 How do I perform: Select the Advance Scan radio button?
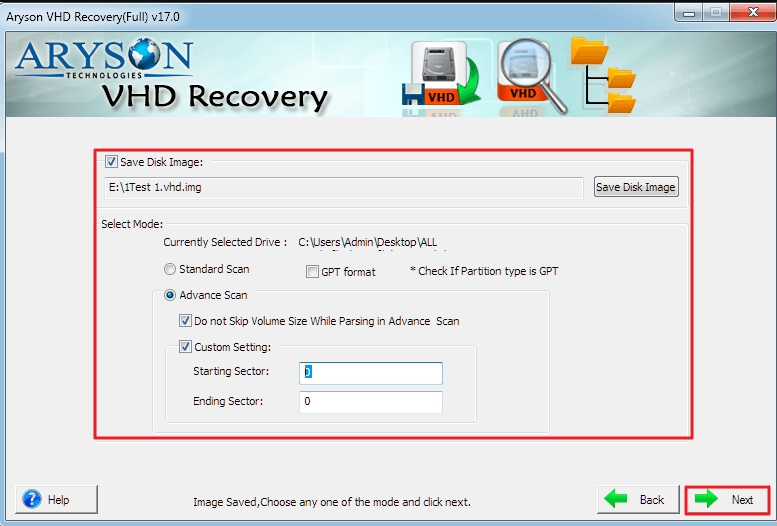pos(170,295)
